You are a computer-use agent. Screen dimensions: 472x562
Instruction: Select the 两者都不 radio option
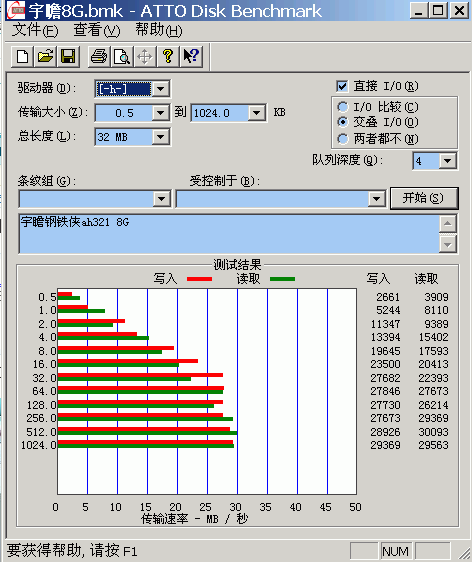pyautogui.click(x=343, y=139)
